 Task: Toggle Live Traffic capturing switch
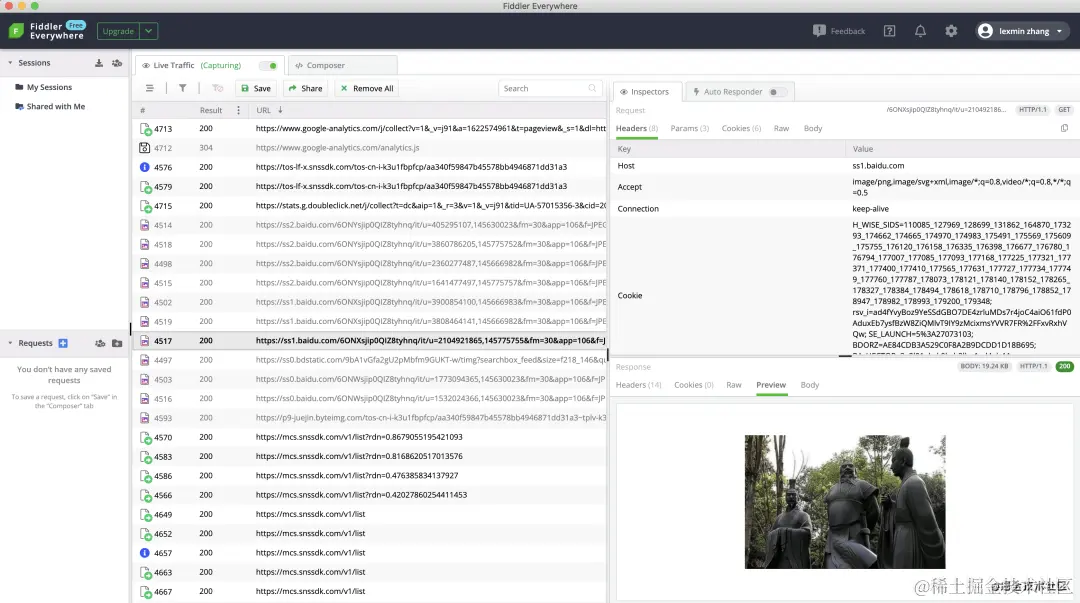pos(268,65)
